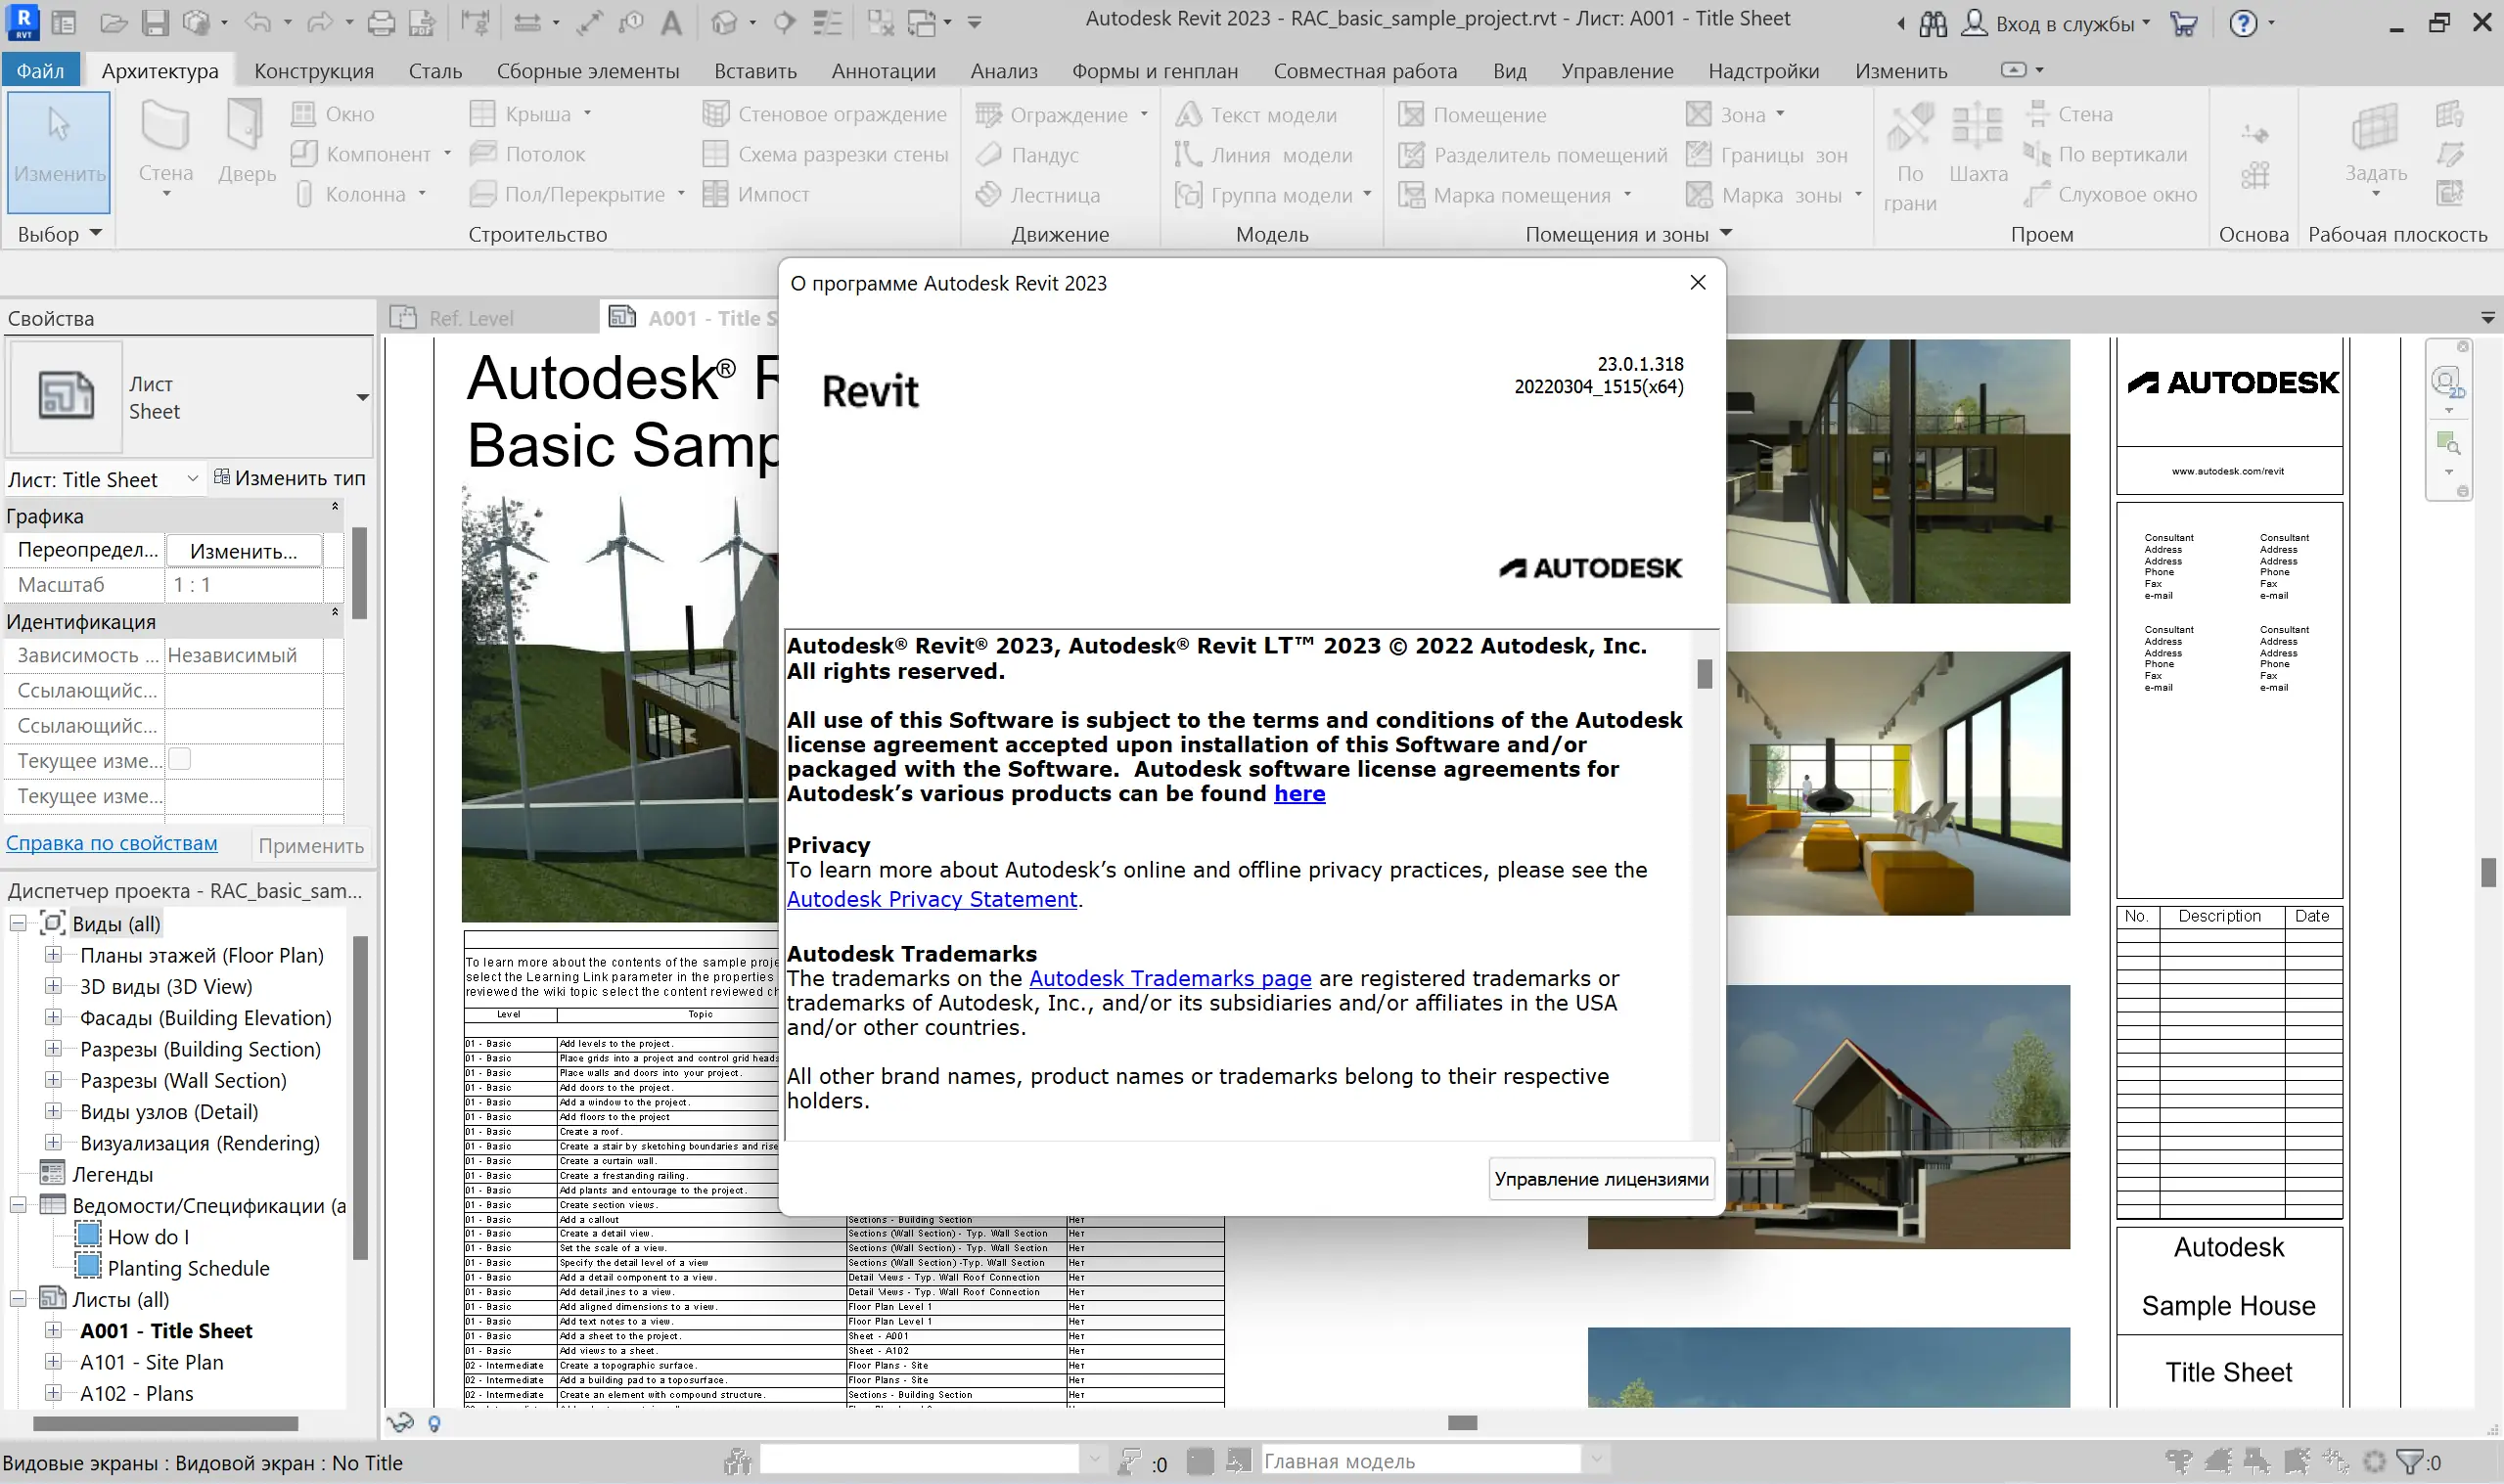Click the Управление лицензиями button
The image size is (2504, 1484).
pos(1600,1179)
